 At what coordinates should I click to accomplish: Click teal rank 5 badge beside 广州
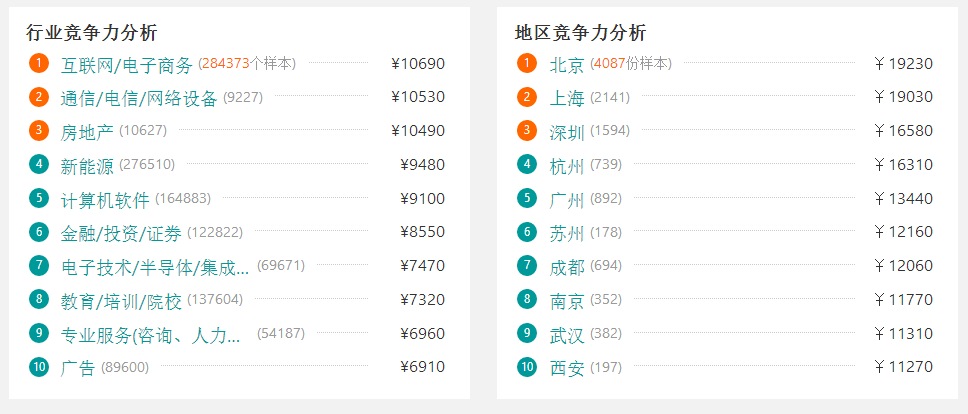pyautogui.click(x=527, y=198)
